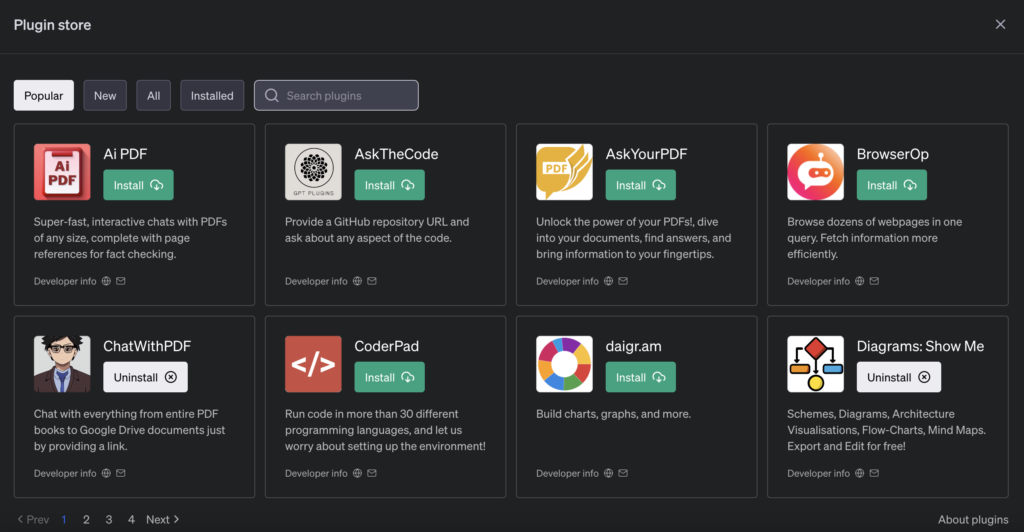Screen dimensions: 1024x532
Task: Click the BrowserOp robot icon
Action: [815, 172]
